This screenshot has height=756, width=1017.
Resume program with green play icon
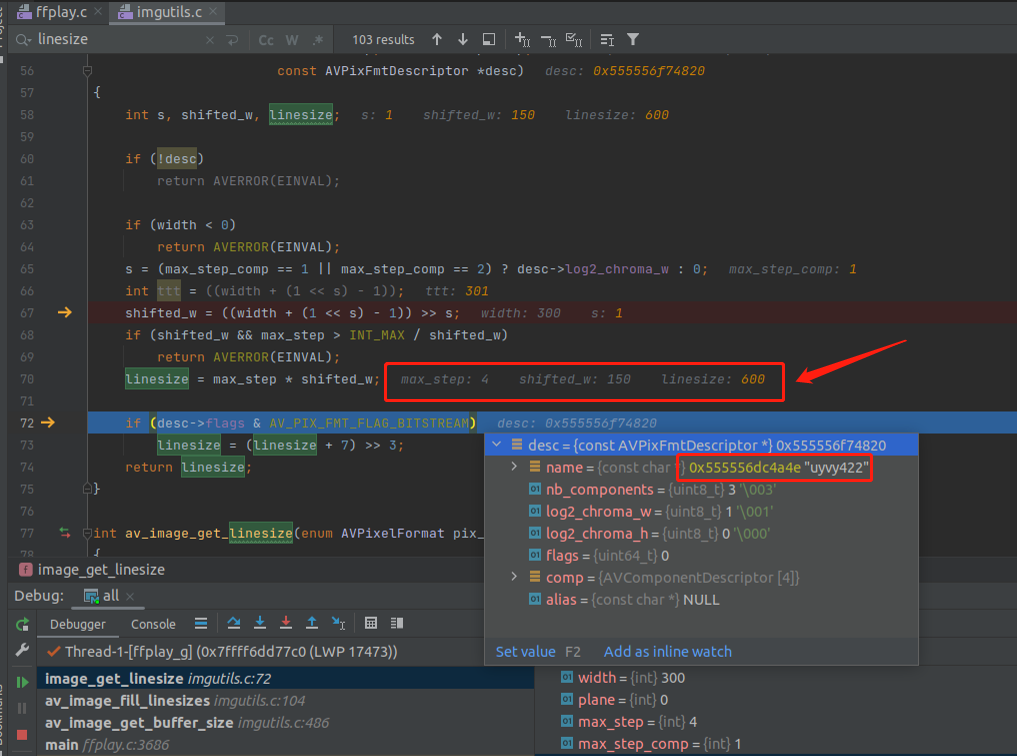tap(22, 682)
